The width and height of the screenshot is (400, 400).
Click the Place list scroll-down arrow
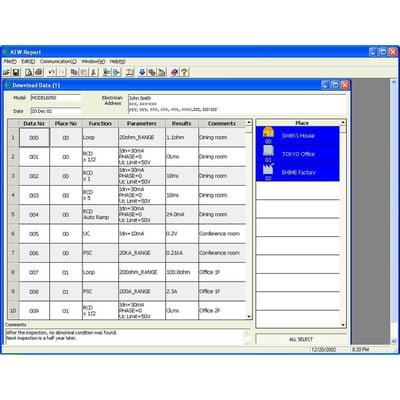(343, 325)
